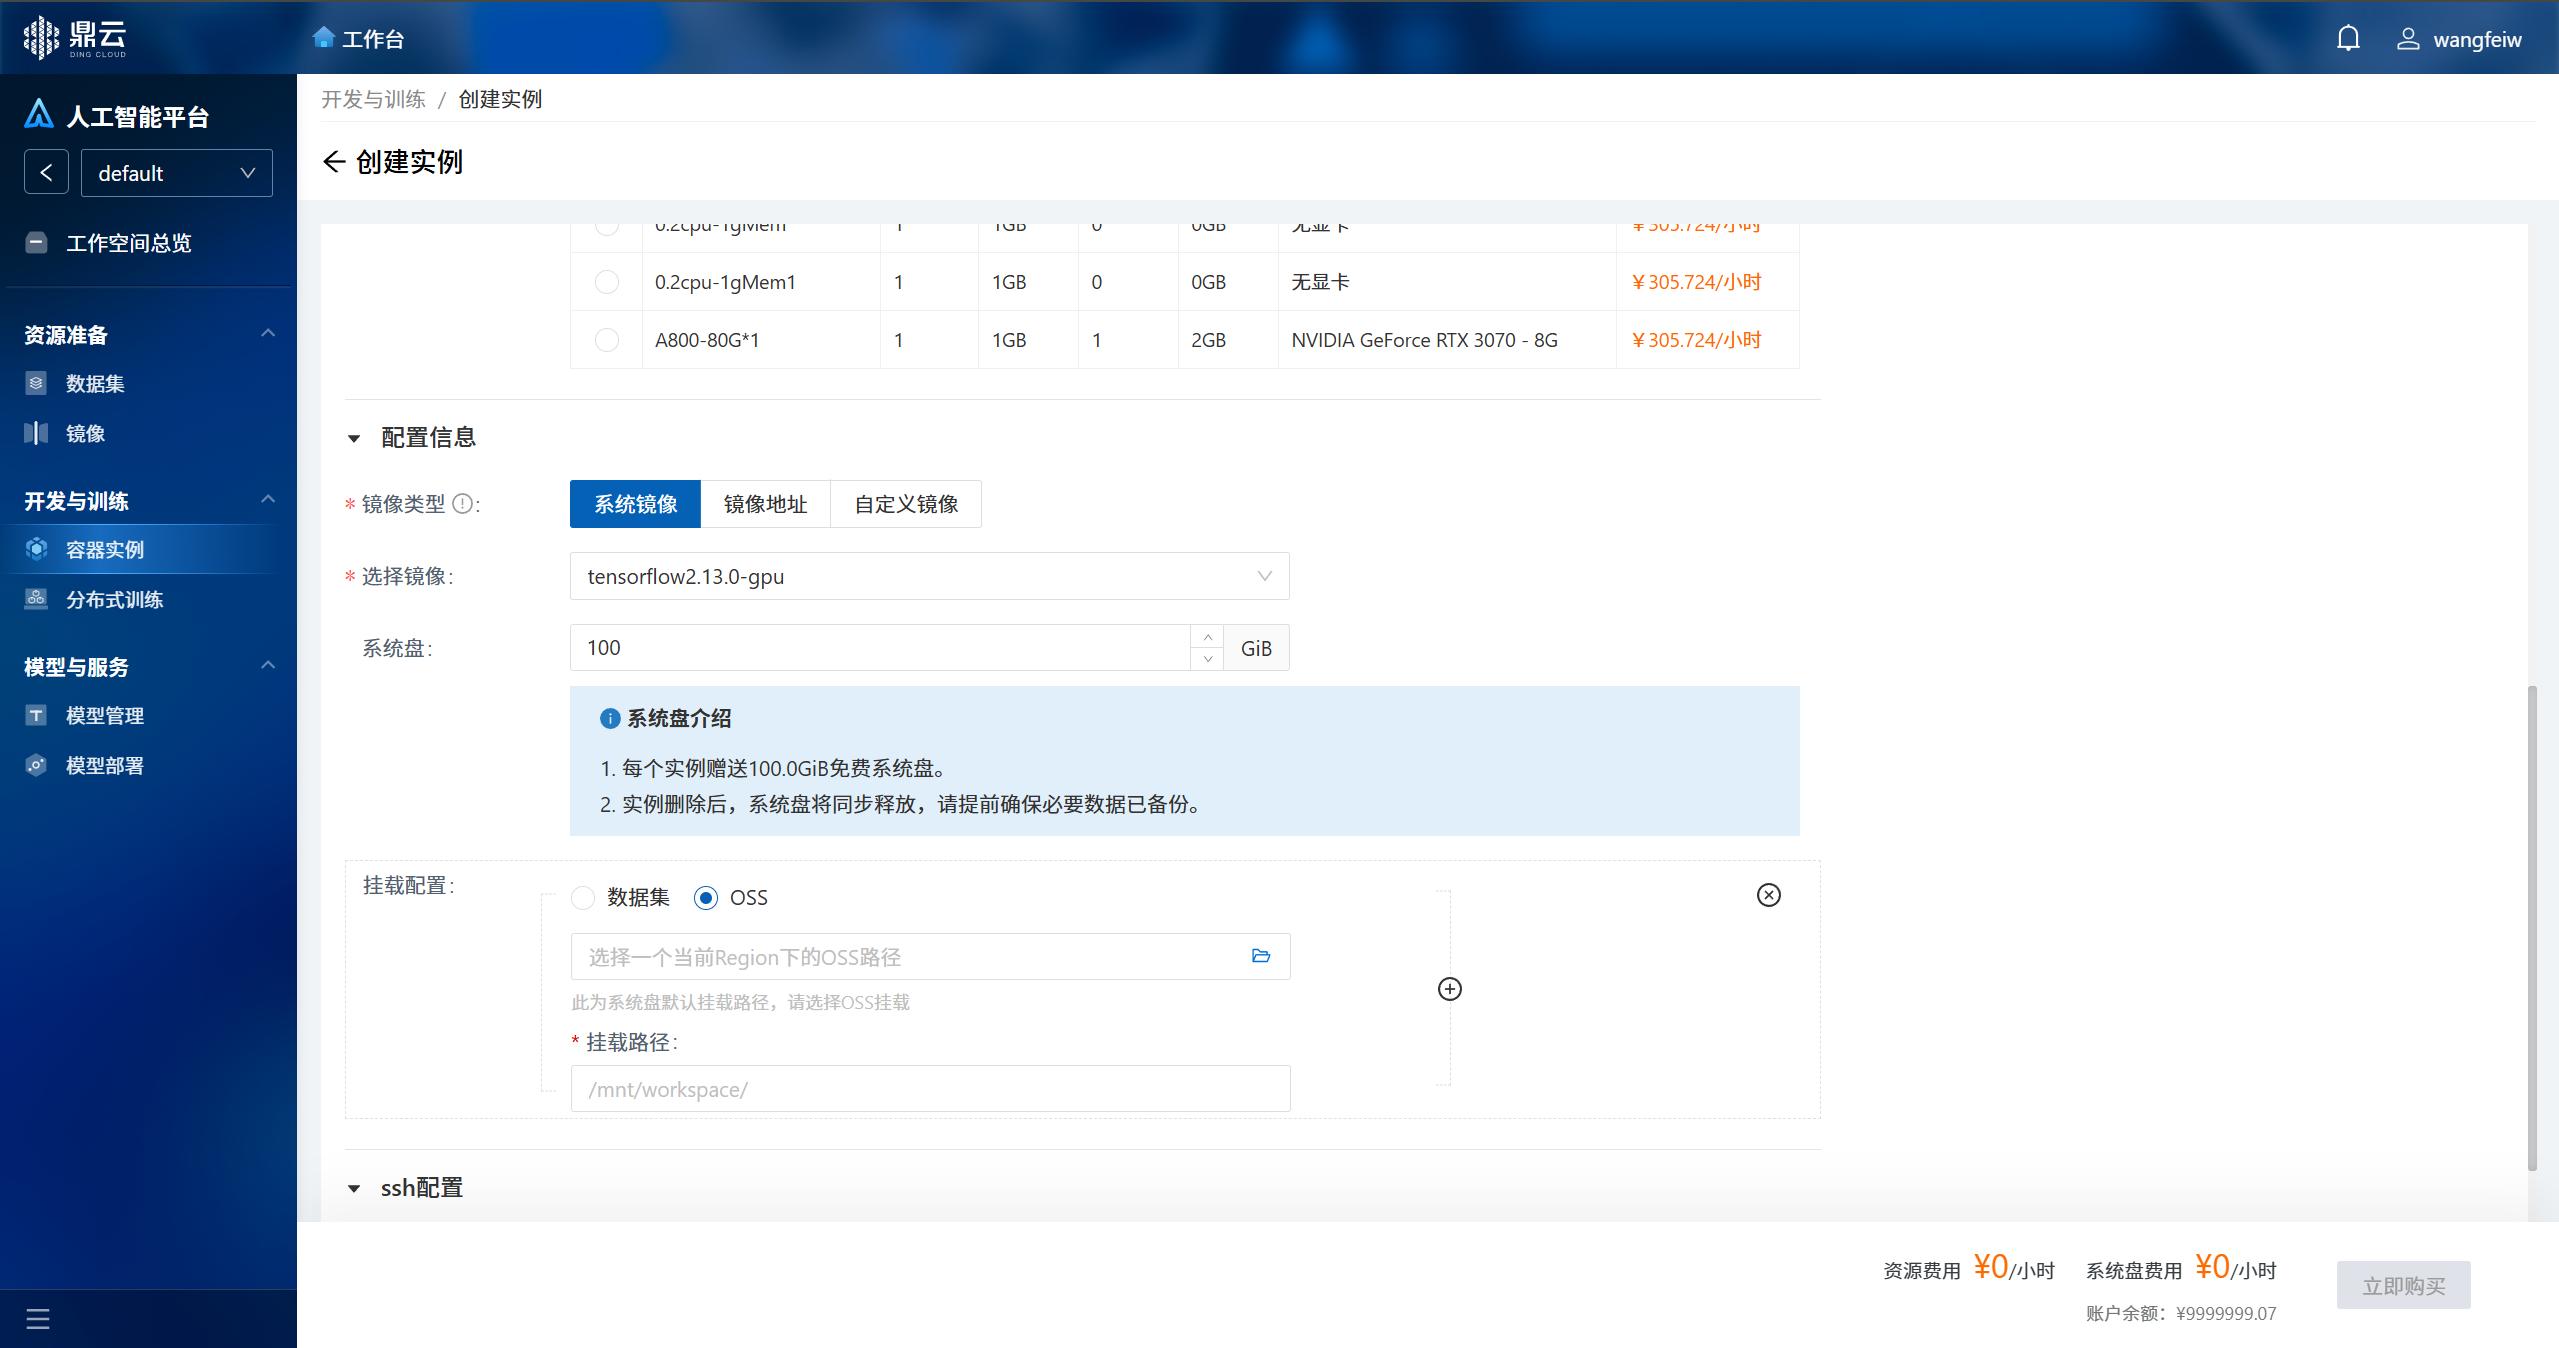Open the 工作台 home icon

click(323, 38)
